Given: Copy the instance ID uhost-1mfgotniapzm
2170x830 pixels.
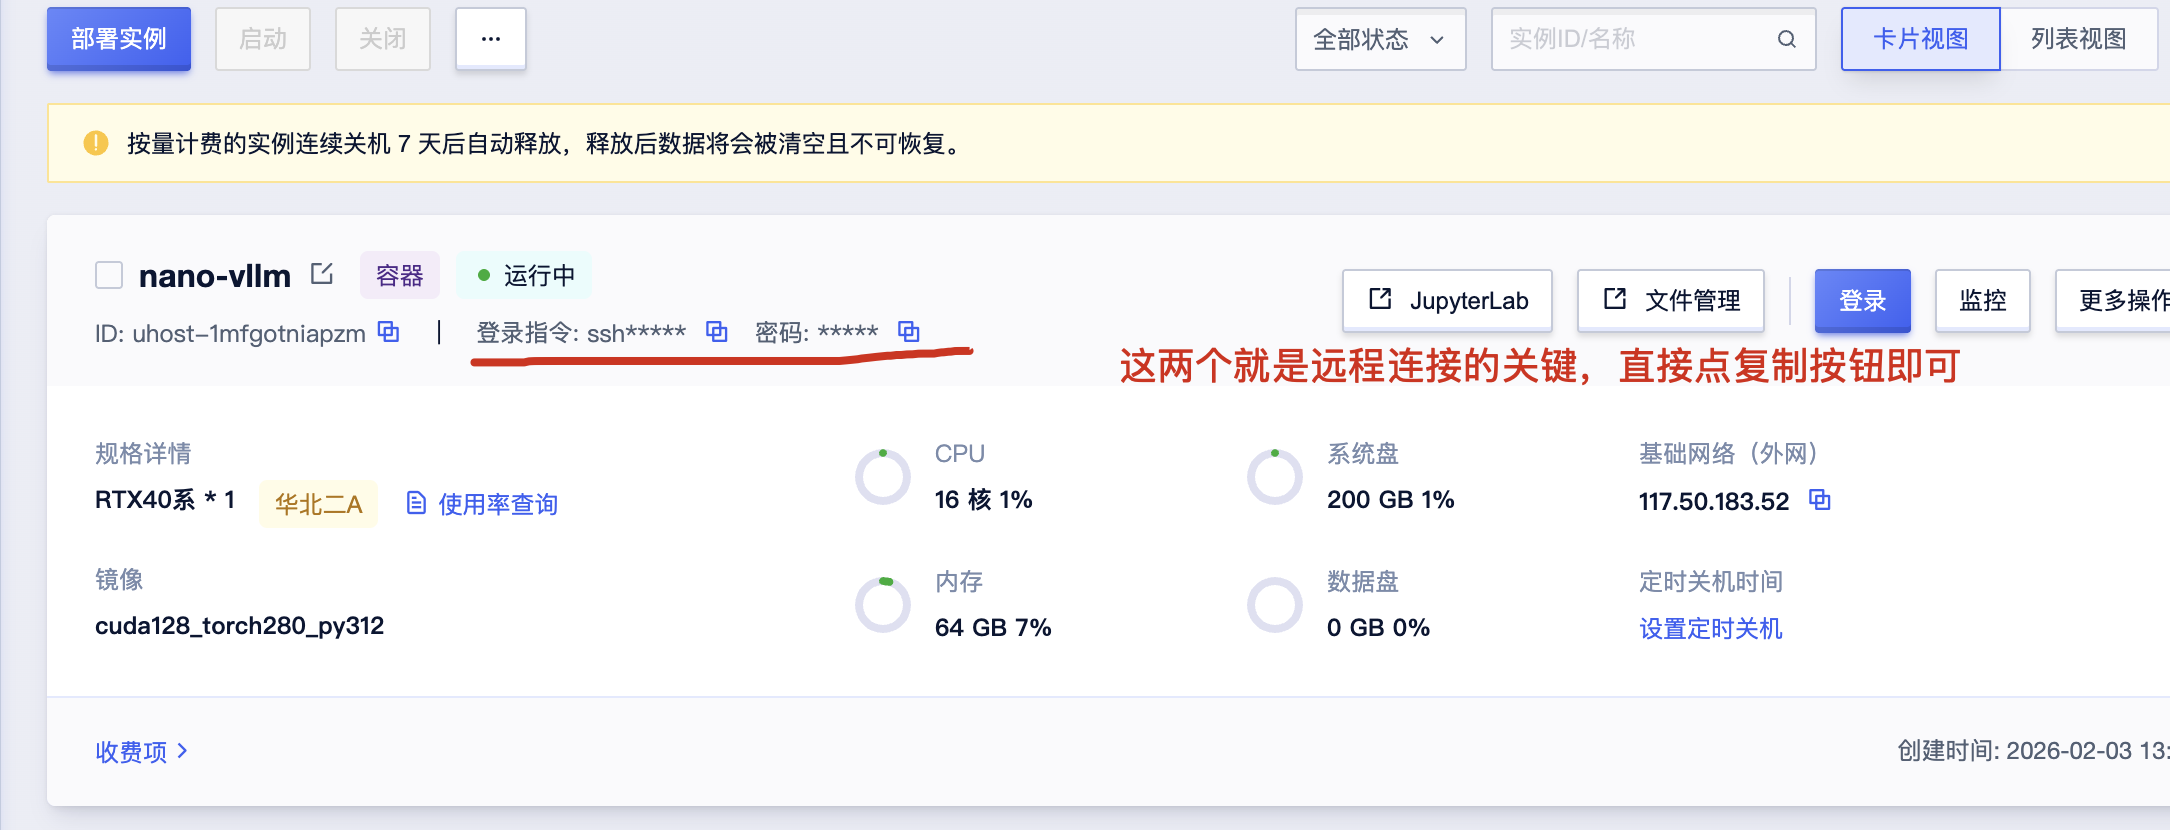Looking at the screenshot, I should (388, 332).
